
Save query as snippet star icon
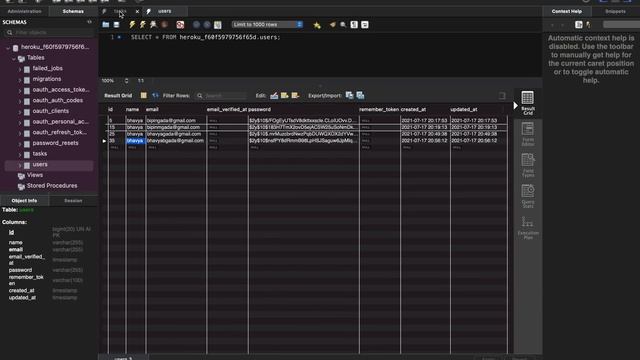(x=317, y=25)
